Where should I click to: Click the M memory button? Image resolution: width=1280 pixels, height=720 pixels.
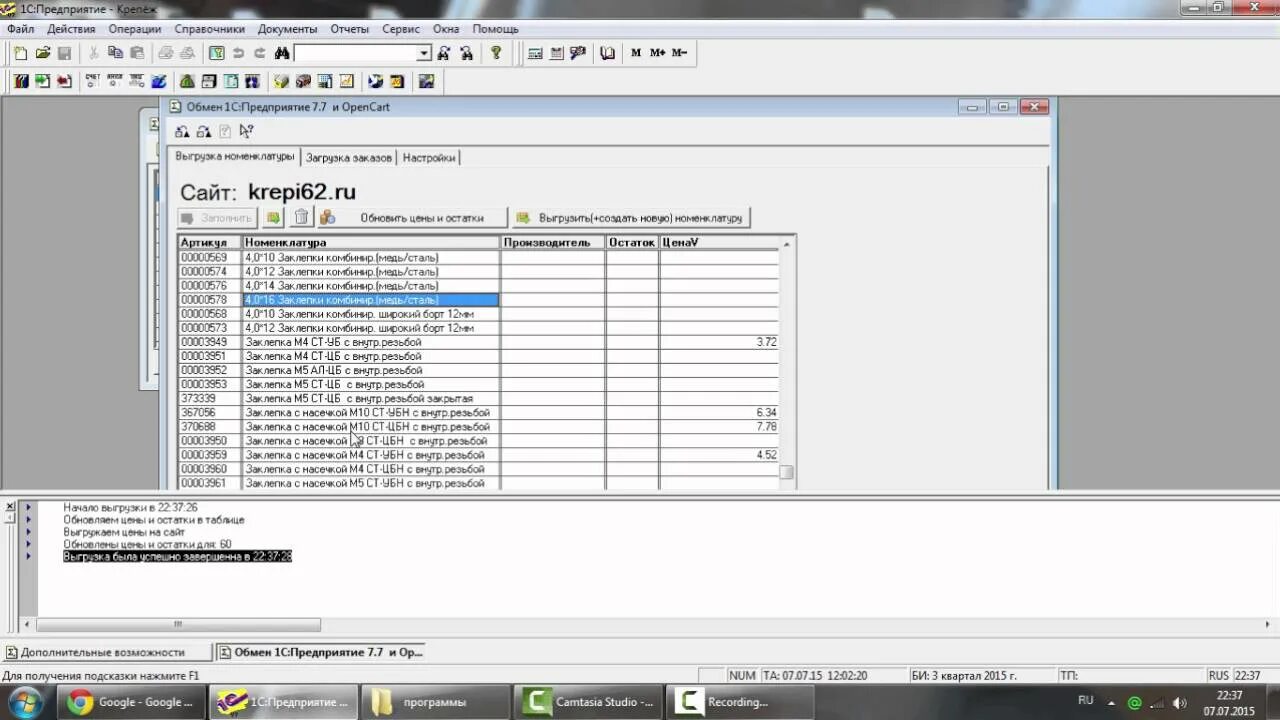tap(636, 53)
